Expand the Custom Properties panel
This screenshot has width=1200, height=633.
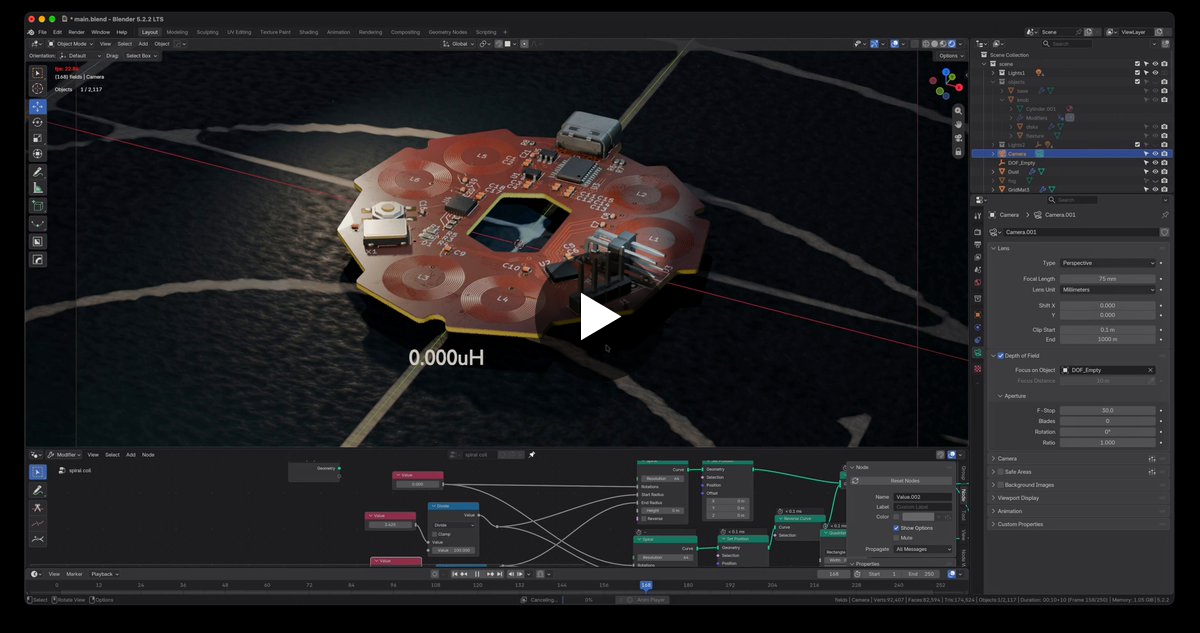click(1020, 524)
